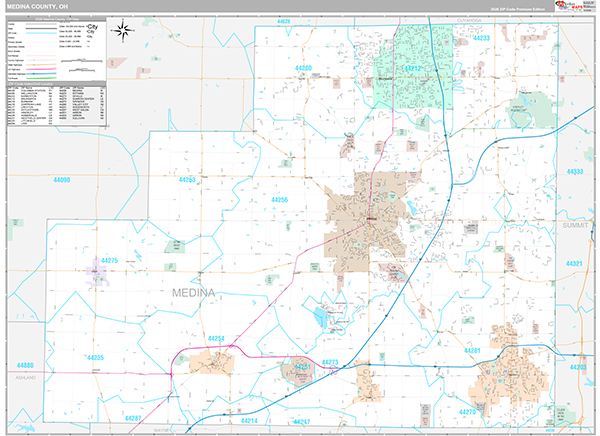Click ZIP code label 44028

click(284, 21)
